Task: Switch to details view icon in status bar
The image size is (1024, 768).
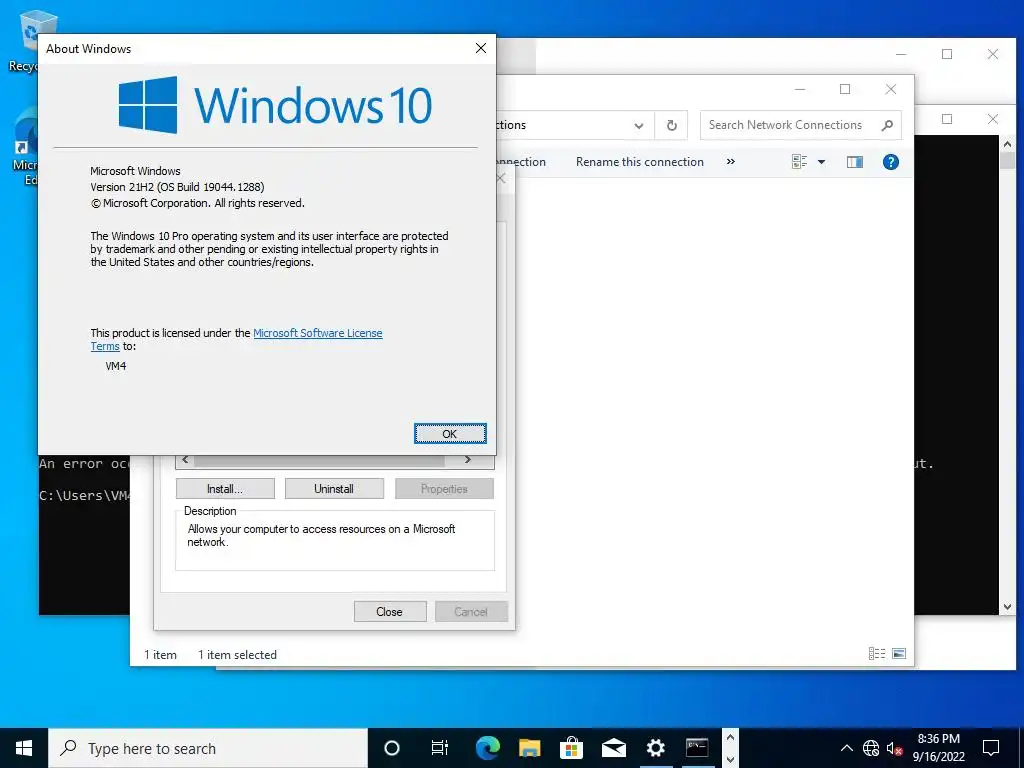Action: tap(876, 654)
